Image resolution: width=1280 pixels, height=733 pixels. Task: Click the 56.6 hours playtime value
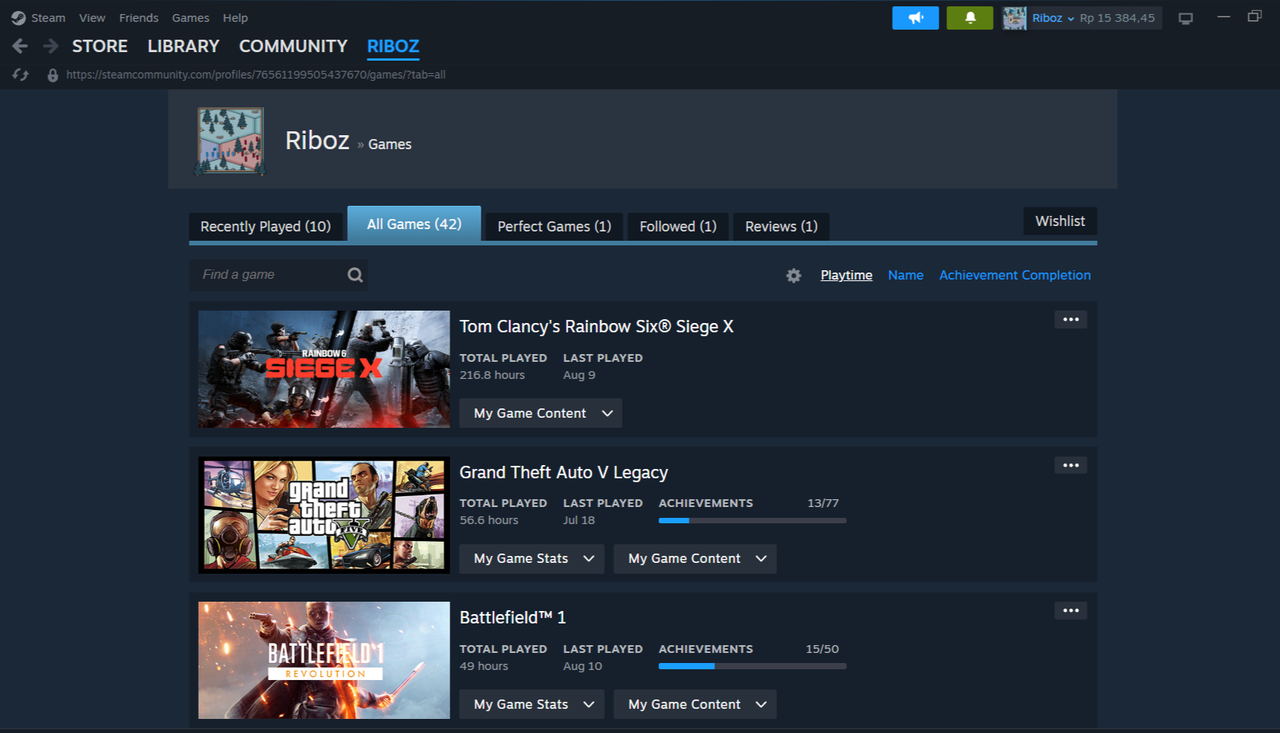coord(489,520)
